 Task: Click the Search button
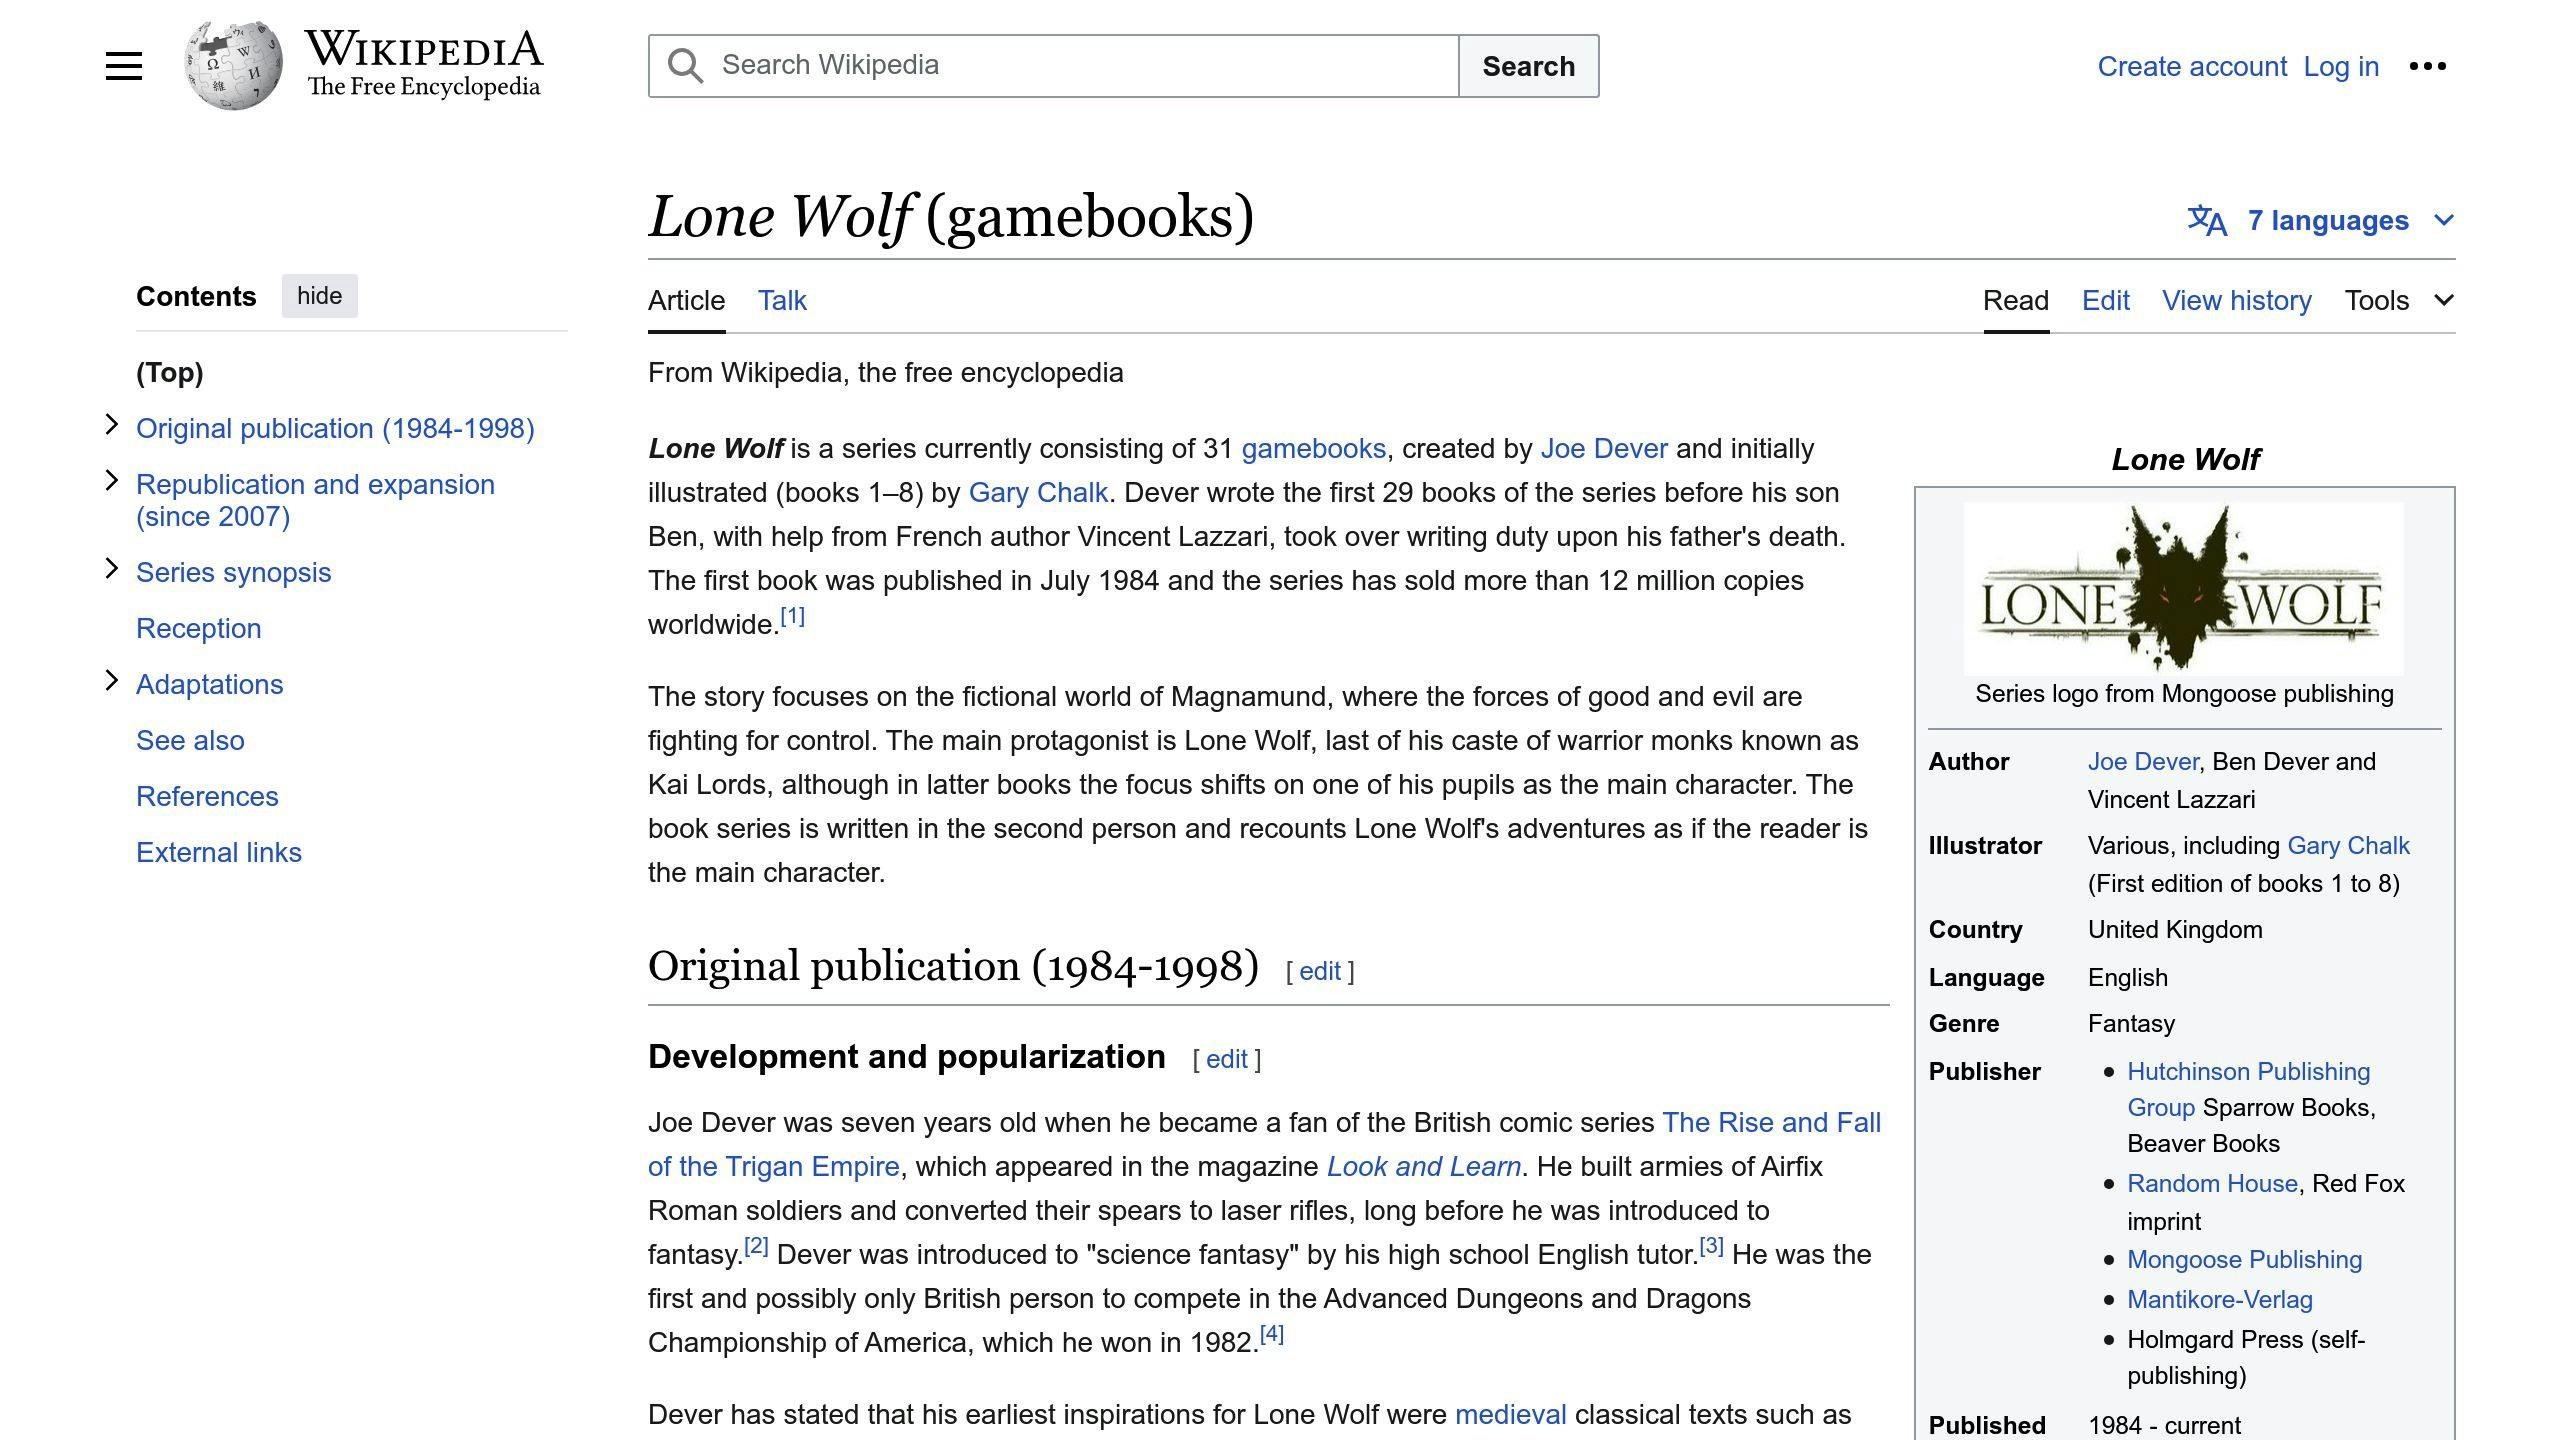point(1528,66)
